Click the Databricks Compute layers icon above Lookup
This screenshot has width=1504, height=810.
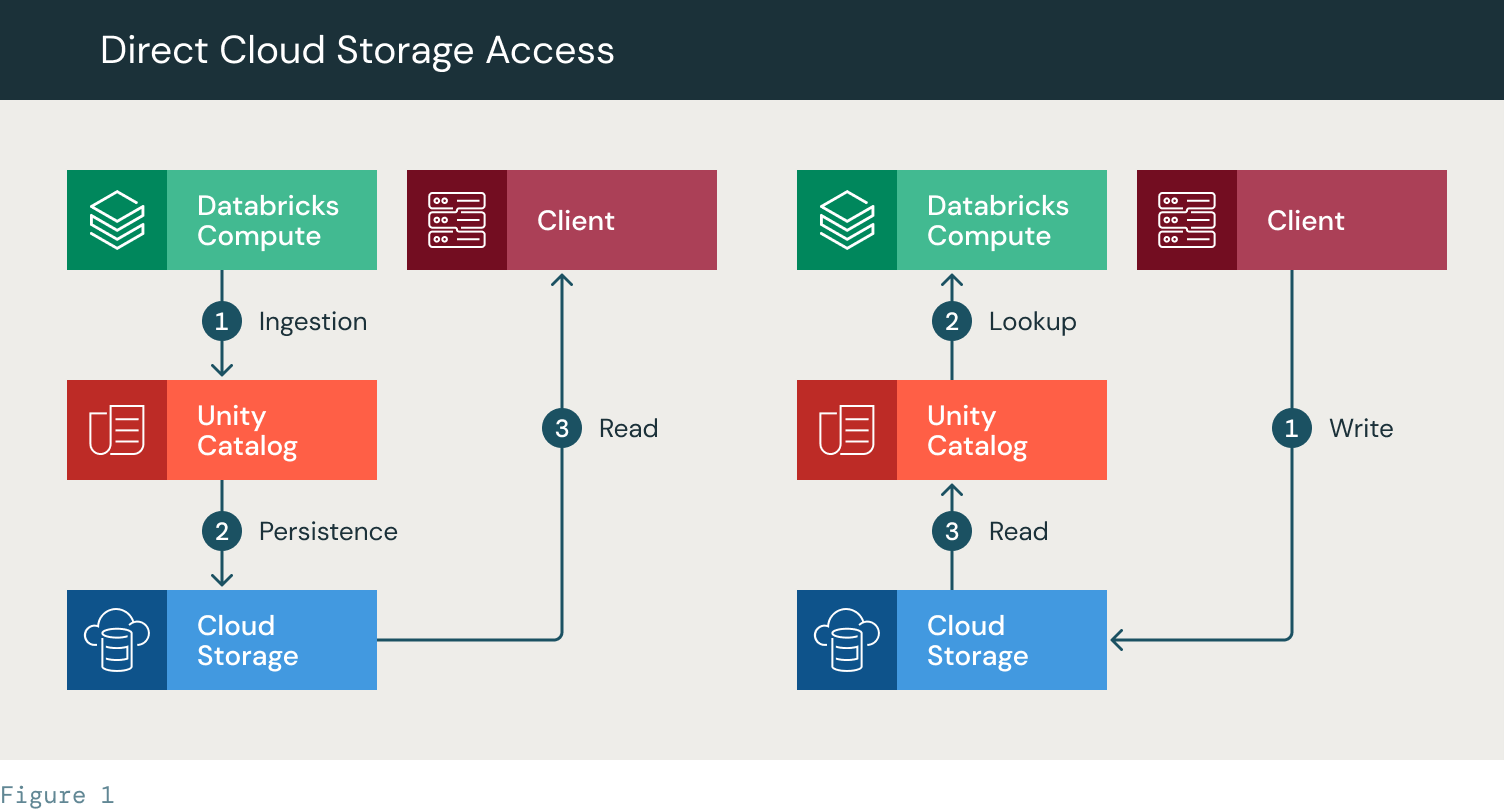[847, 220]
